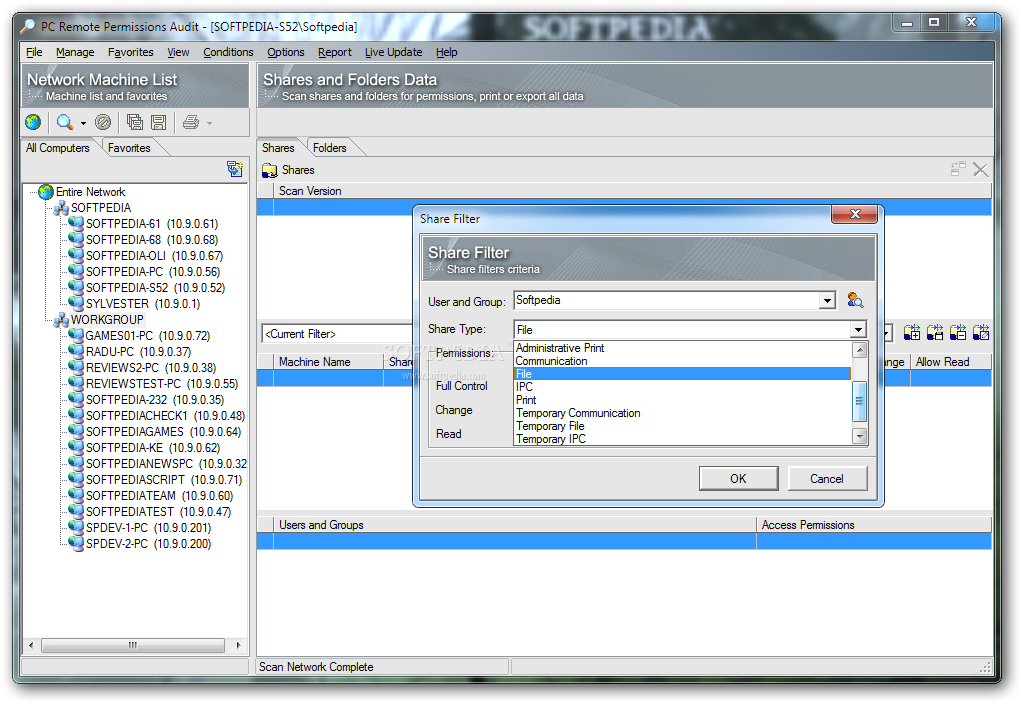Switch to the Folders tab

click(x=329, y=148)
